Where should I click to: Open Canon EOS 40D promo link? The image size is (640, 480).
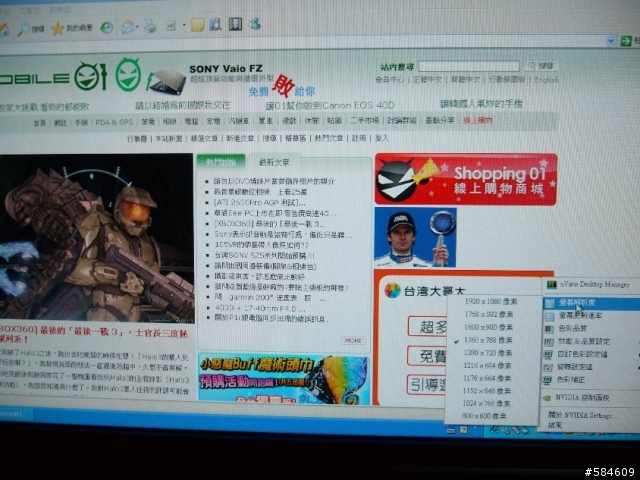click(330, 106)
